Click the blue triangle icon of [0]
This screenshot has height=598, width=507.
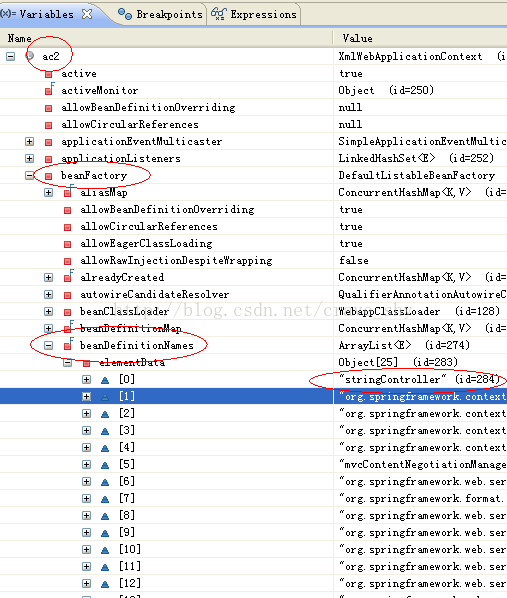pyautogui.click(x=105, y=380)
